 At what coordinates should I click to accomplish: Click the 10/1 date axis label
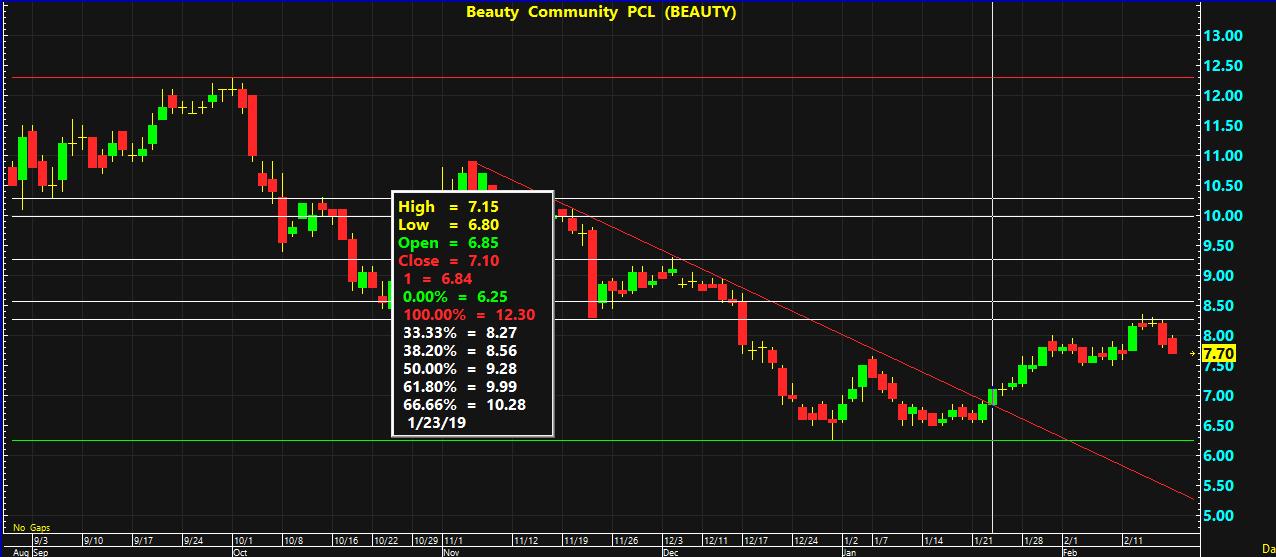(x=242, y=540)
